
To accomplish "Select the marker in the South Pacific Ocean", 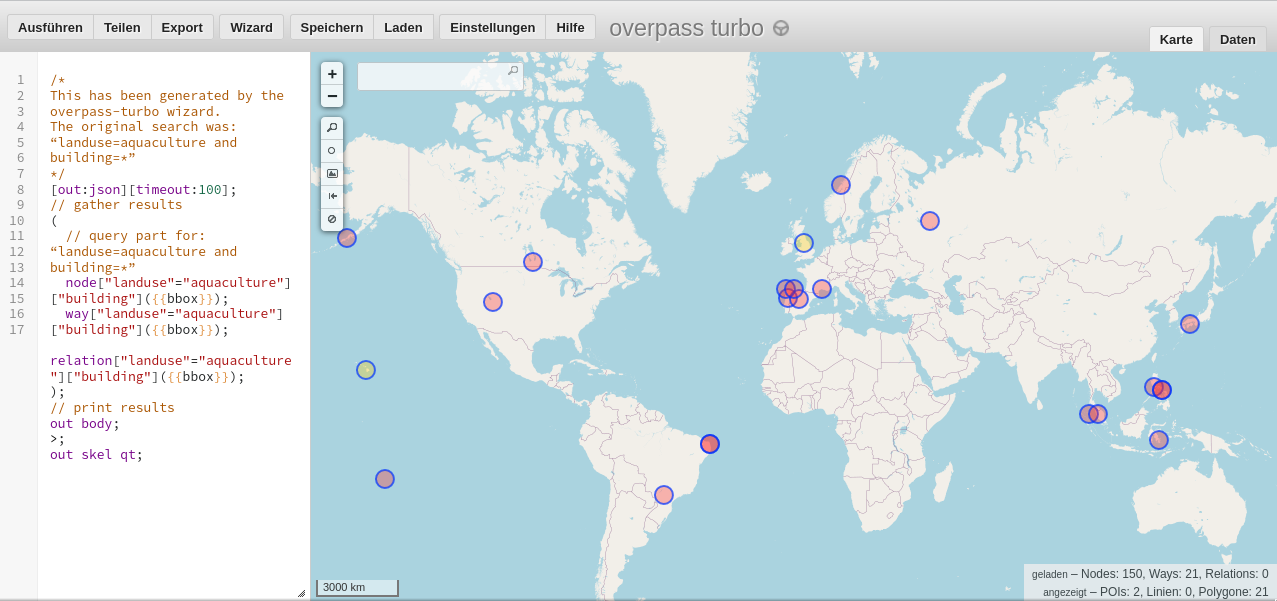I will click(x=385, y=479).
